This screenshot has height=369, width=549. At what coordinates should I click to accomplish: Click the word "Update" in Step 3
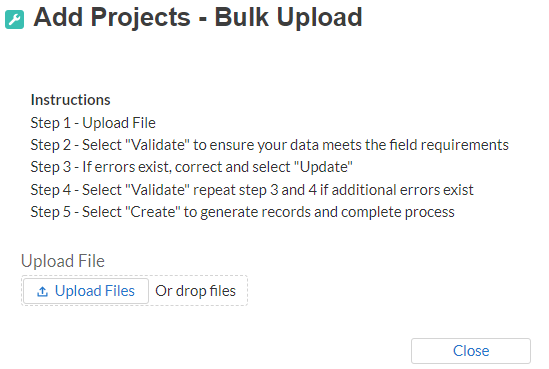point(324,167)
